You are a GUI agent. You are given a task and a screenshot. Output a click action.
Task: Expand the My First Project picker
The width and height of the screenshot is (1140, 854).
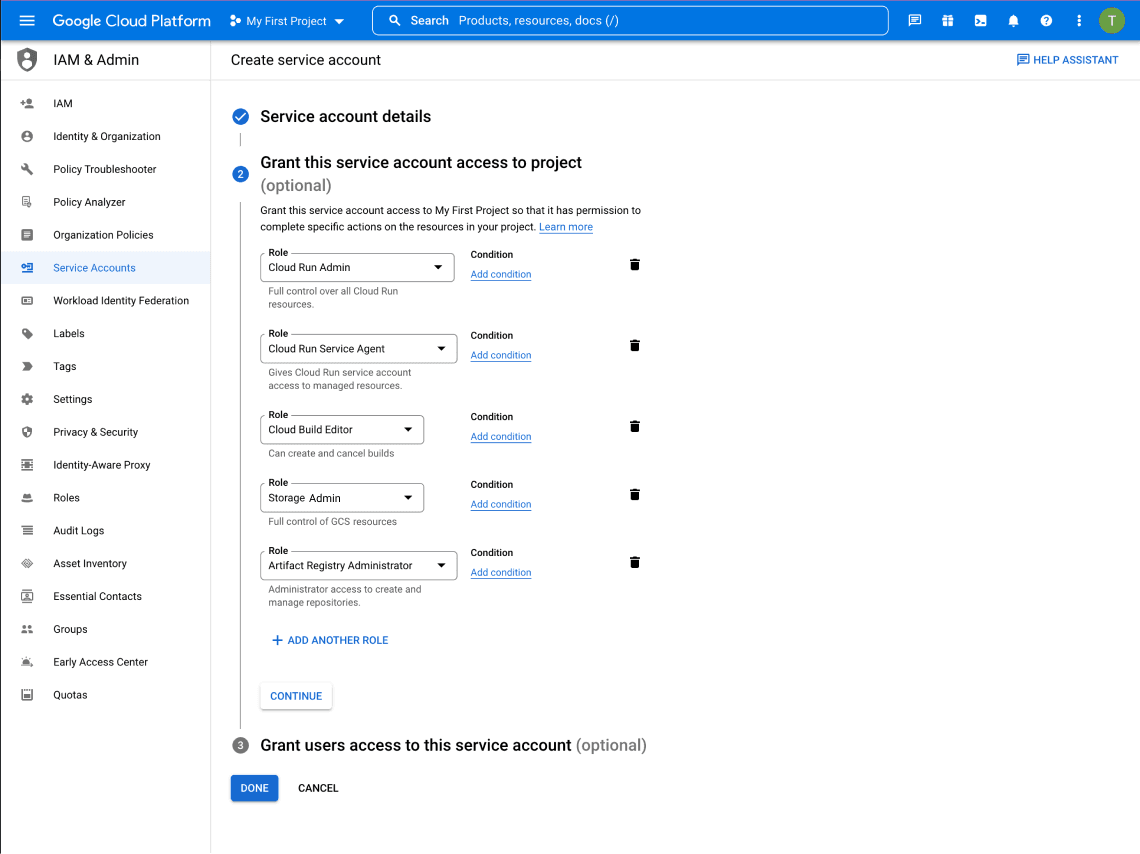pos(287,20)
